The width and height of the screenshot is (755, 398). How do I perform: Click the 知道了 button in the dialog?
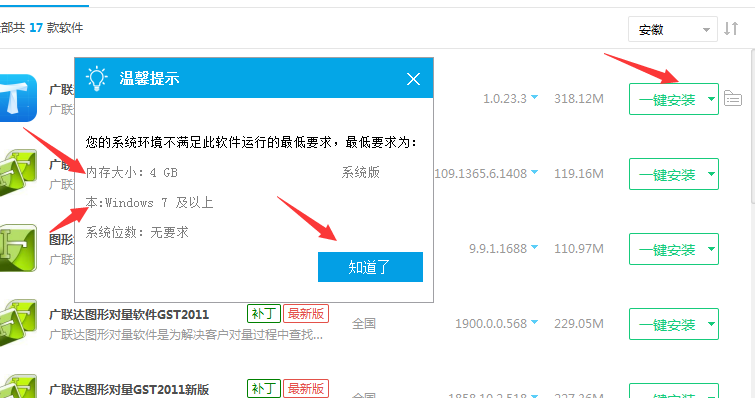click(x=370, y=267)
